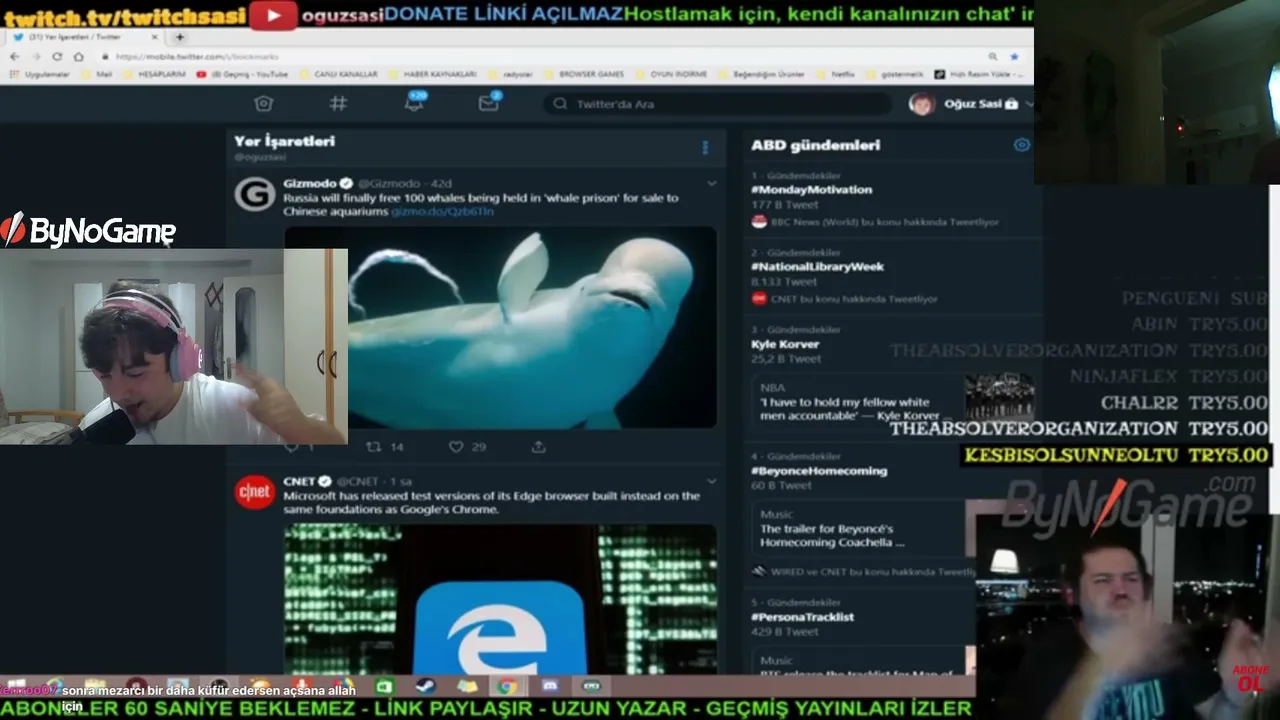
Task: Reload the Twitter page
Action: tap(57, 56)
